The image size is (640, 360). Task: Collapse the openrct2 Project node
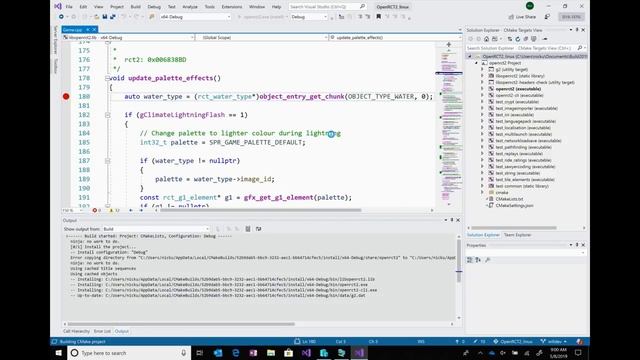coord(476,63)
